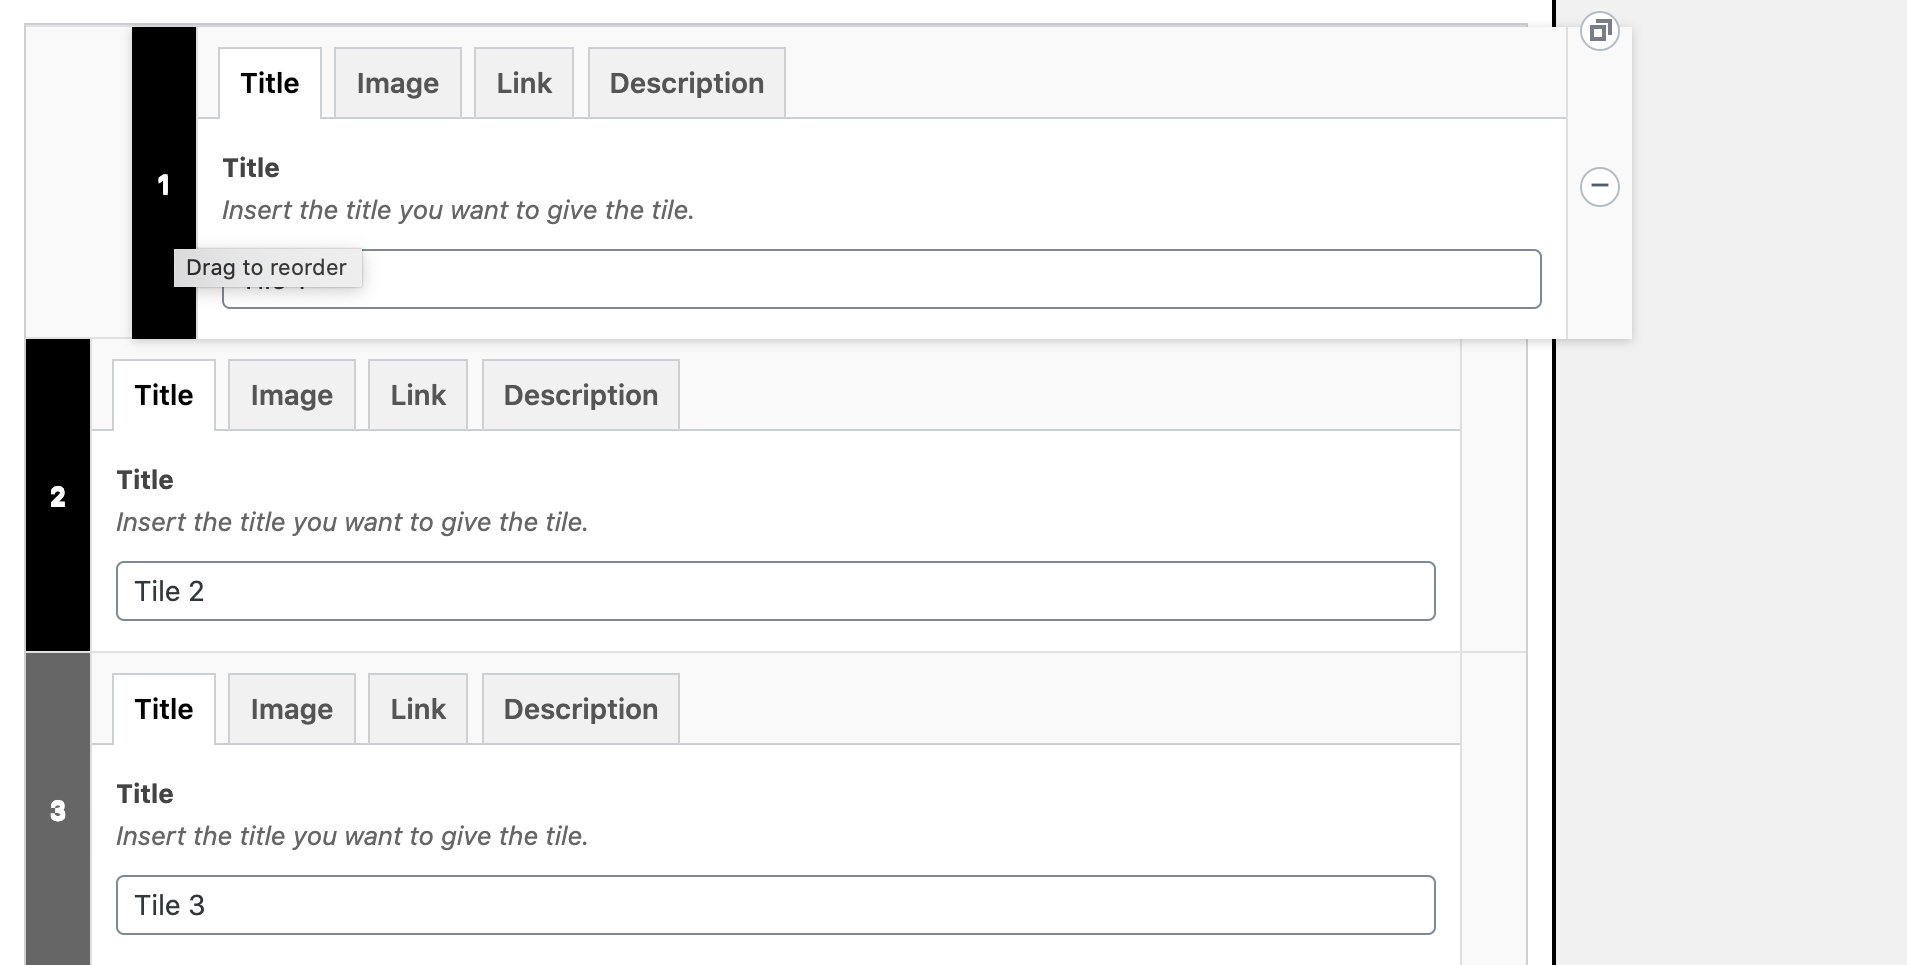1907x965 pixels.
Task: Click the row 1 reorder handle
Action: pyautogui.click(x=164, y=184)
